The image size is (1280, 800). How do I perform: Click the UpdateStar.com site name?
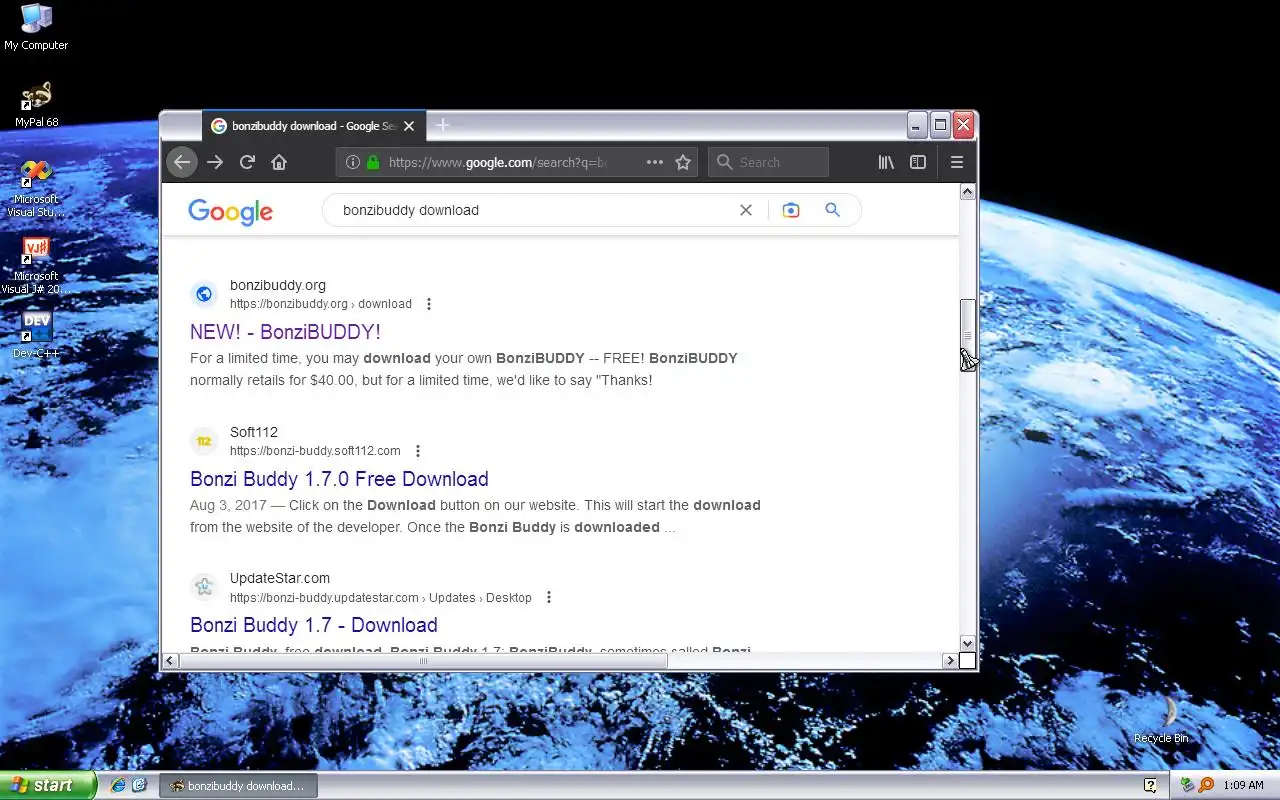pyautogui.click(x=280, y=578)
